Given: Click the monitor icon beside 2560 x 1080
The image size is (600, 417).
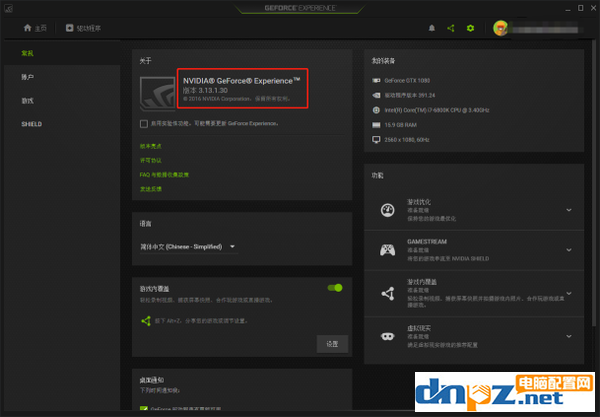Looking at the screenshot, I should (x=376, y=140).
